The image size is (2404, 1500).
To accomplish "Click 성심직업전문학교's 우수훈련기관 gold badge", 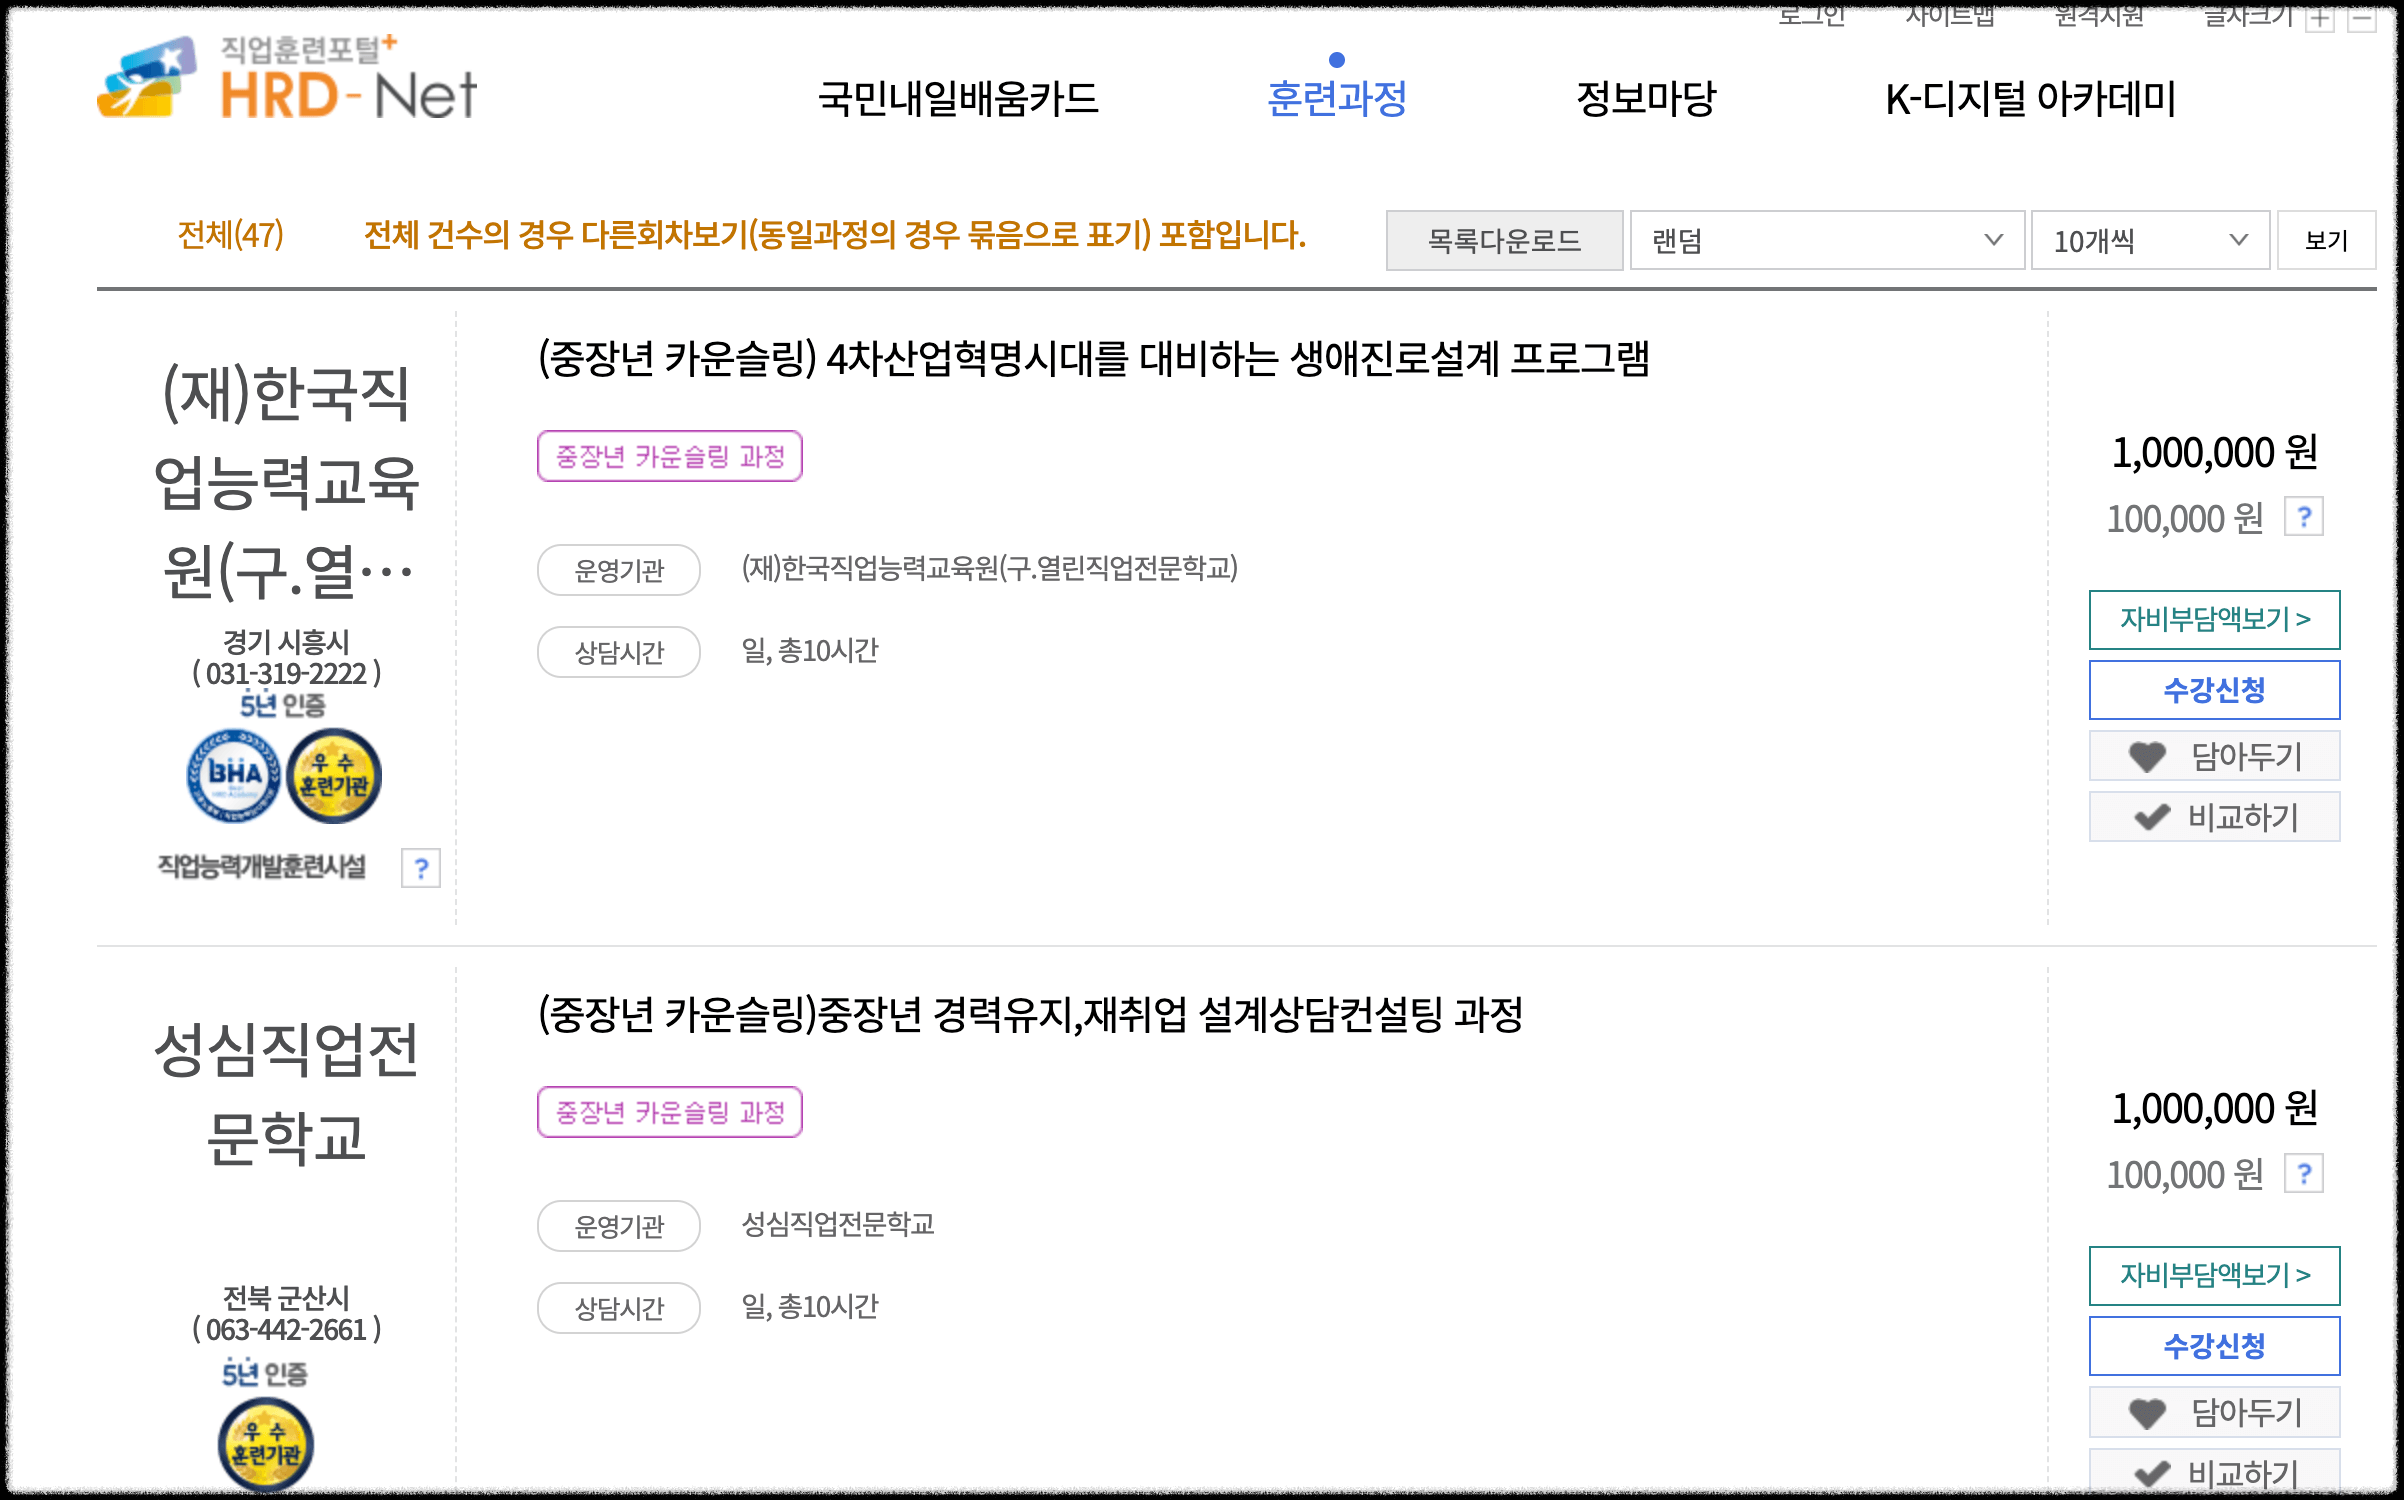I will (x=266, y=1445).
